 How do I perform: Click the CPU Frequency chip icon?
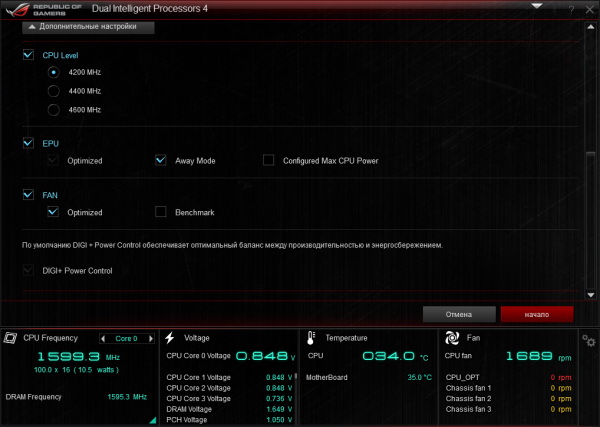[x=10, y=338]
